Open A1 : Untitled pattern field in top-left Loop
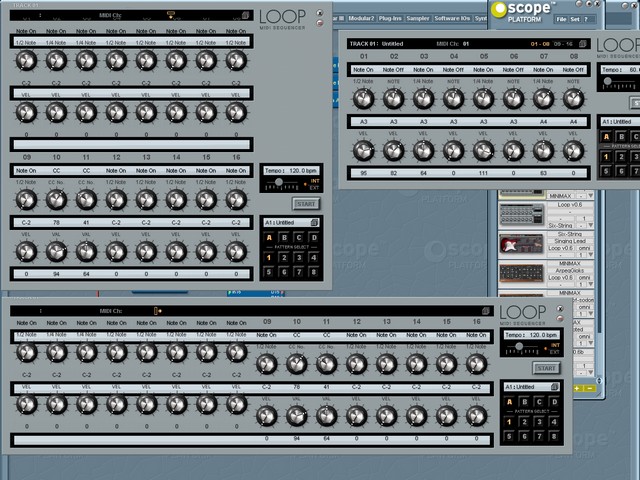The image size is (640, 480). tap(291, 222)
